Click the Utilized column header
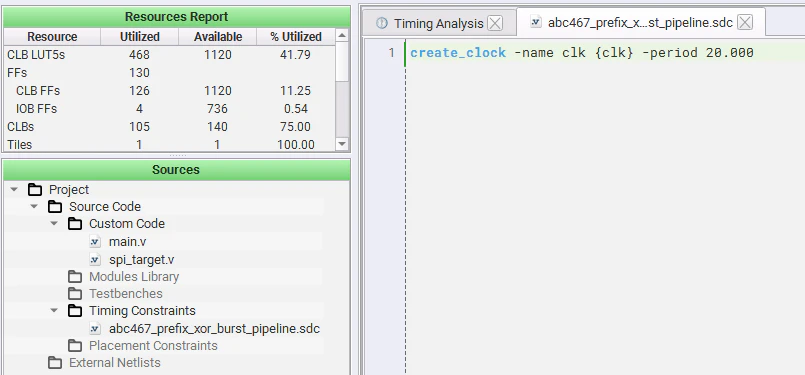This screenshot has width=805, height=375. click(x=140, y=37)
